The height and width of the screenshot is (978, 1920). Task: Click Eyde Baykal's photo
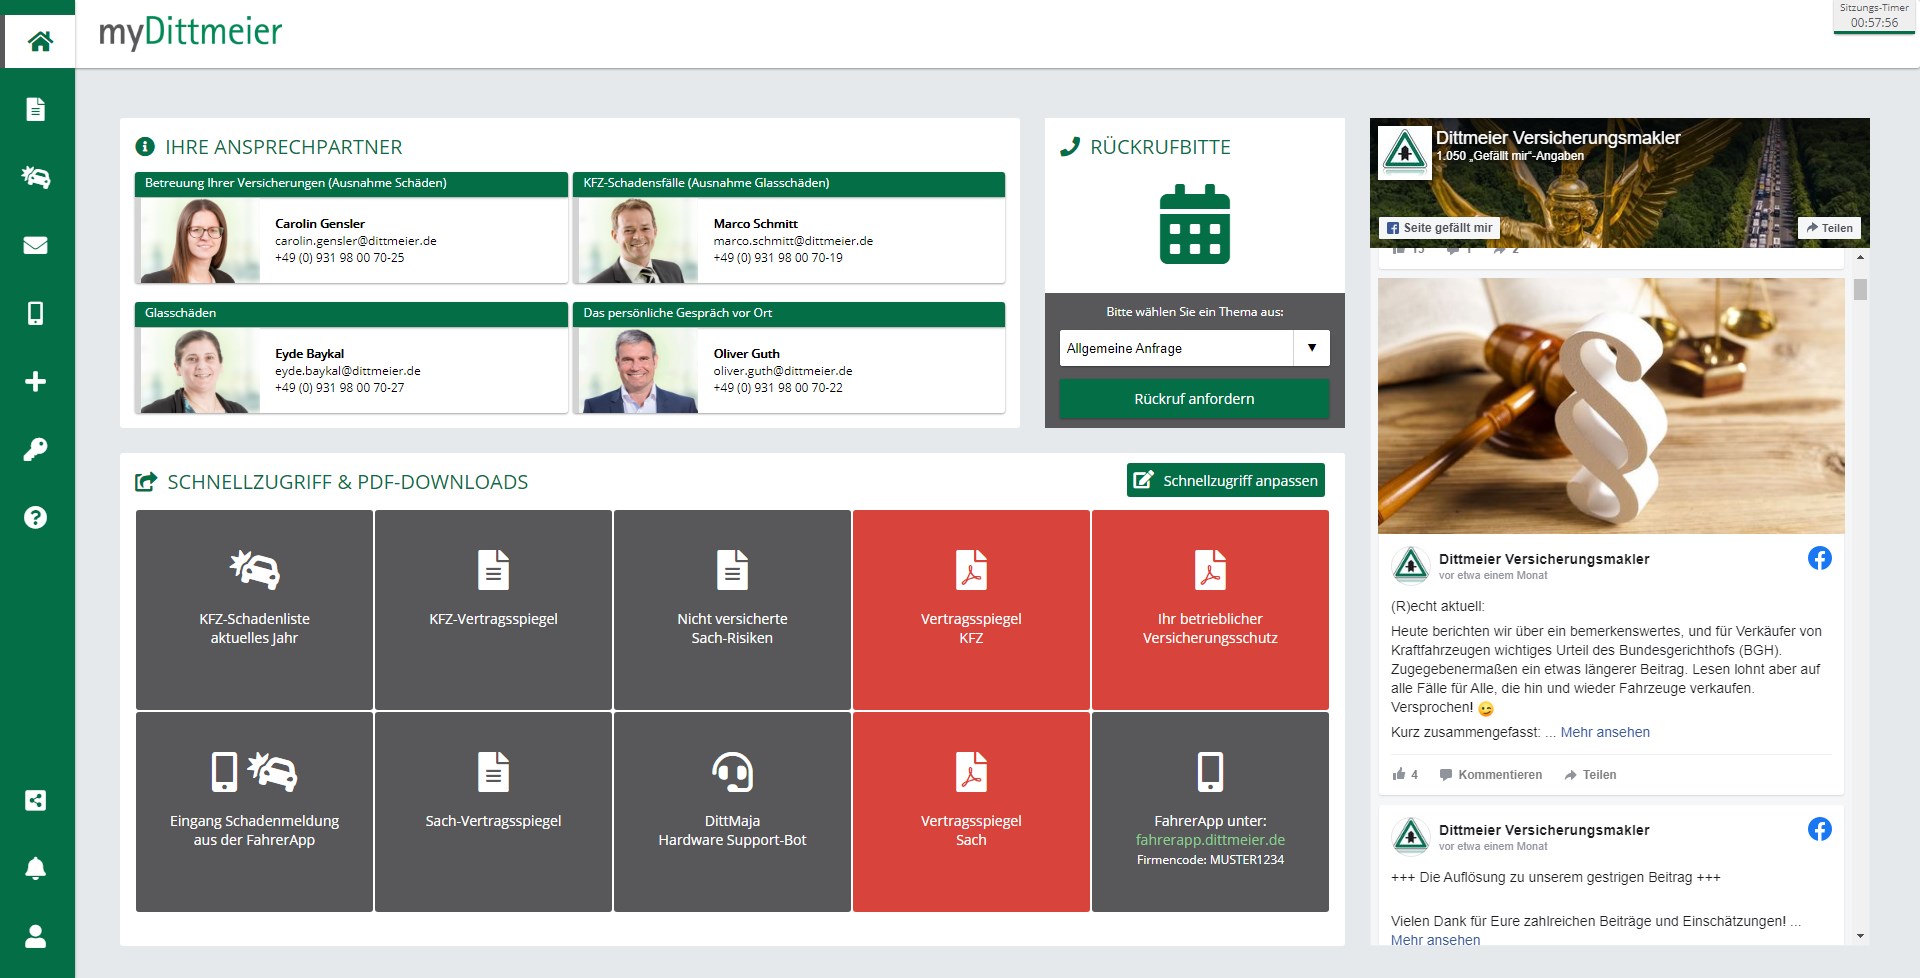point(198,371)
